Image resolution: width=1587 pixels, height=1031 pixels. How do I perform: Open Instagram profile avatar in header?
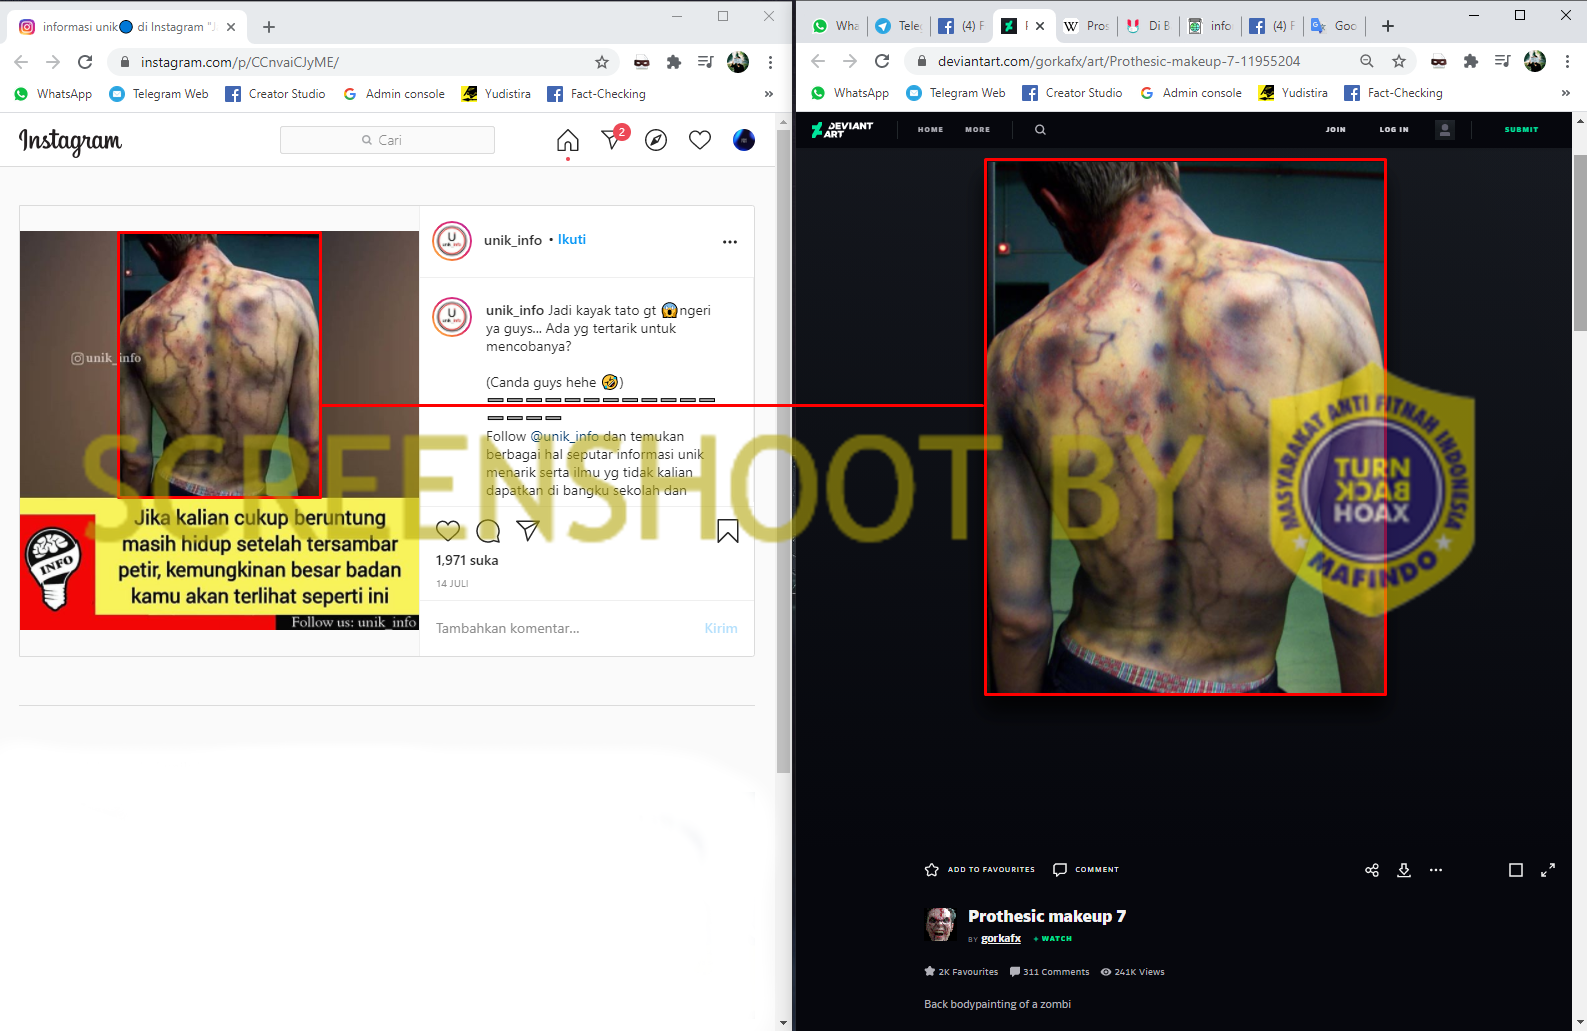coord(744,140)
